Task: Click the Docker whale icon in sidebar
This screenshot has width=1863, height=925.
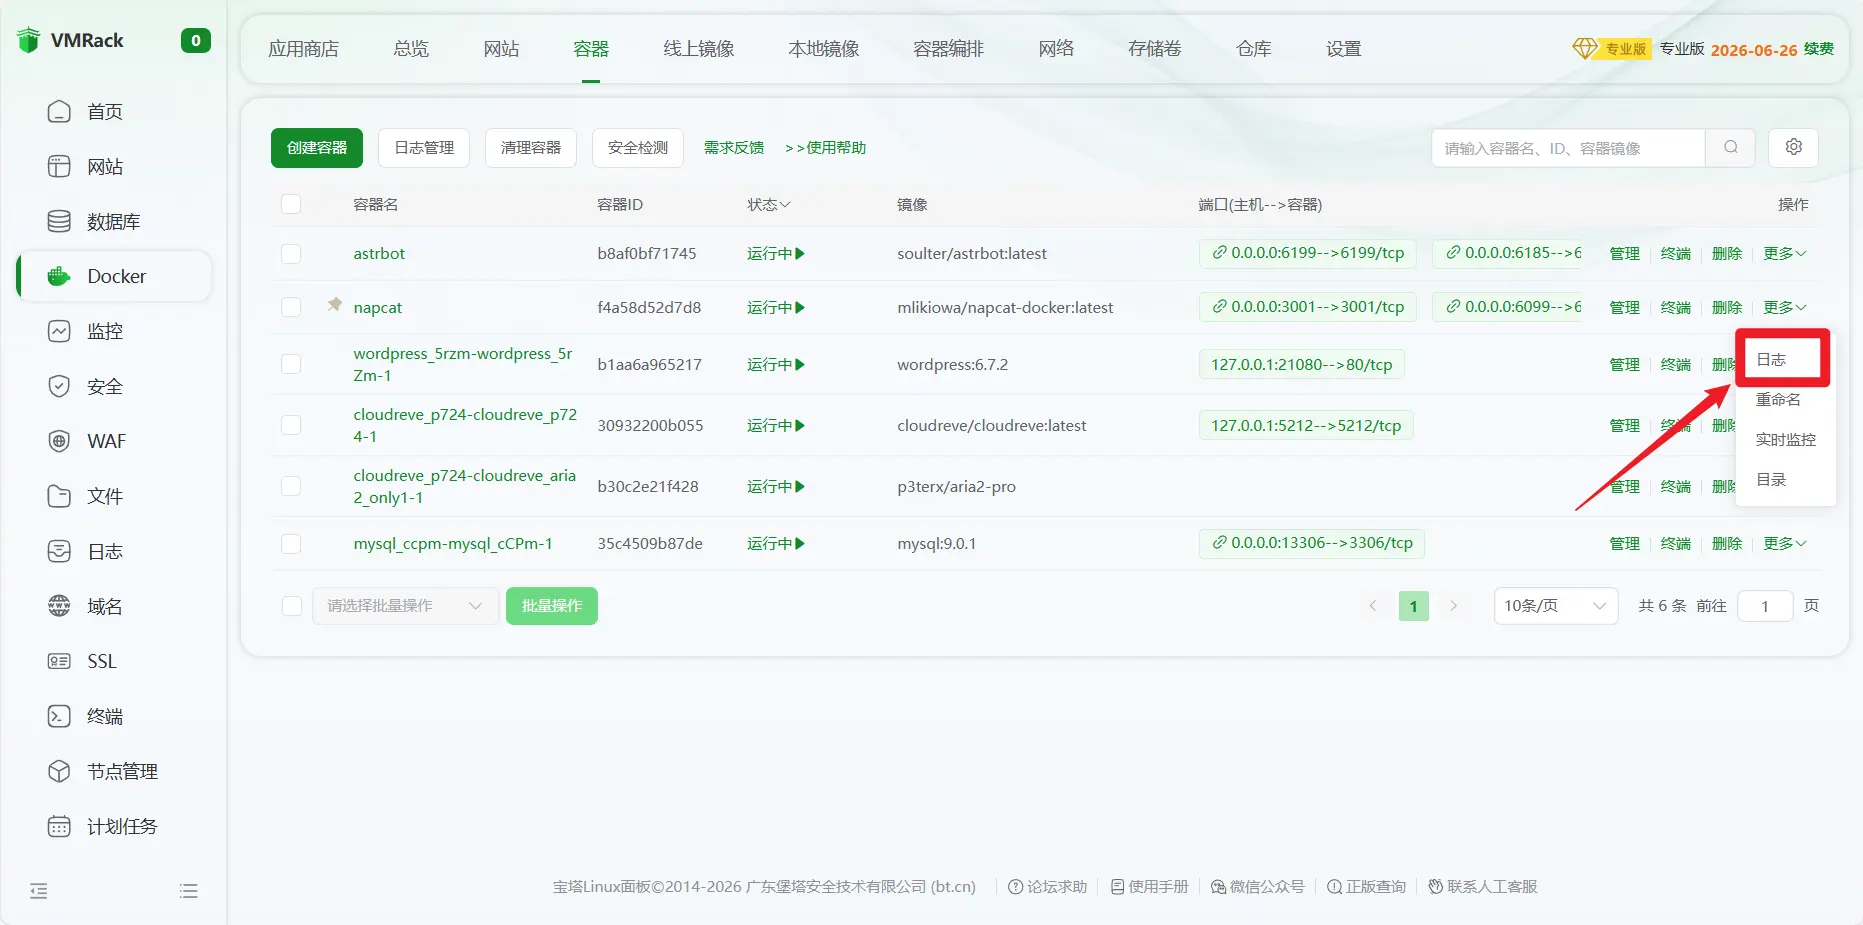Action: [x=59, y=276]
